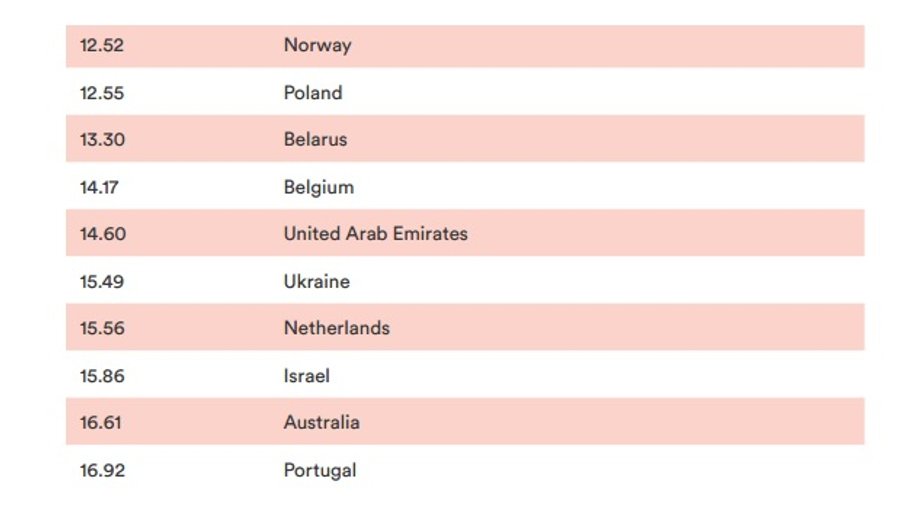Click the 15.56 value cell
This screenshot has width=920, height=508.
coord(102,328)
